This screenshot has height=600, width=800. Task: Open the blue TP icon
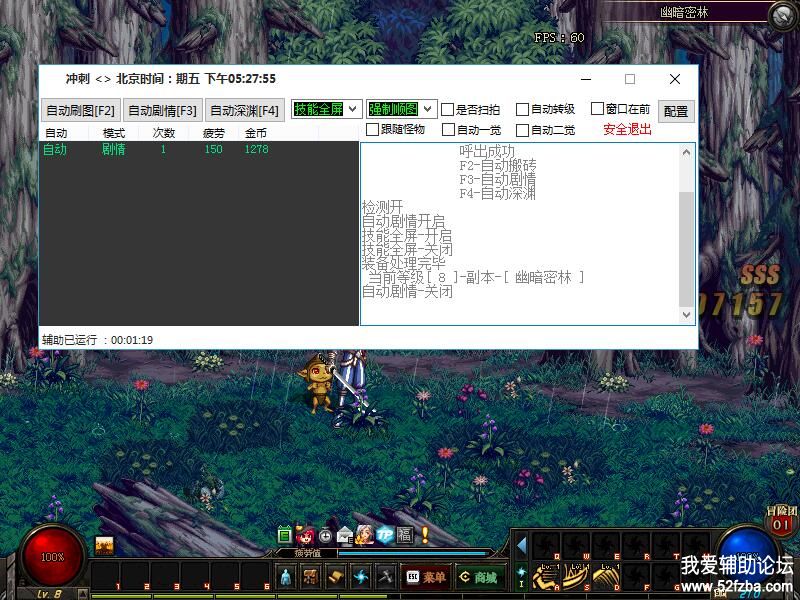point(385,535)
